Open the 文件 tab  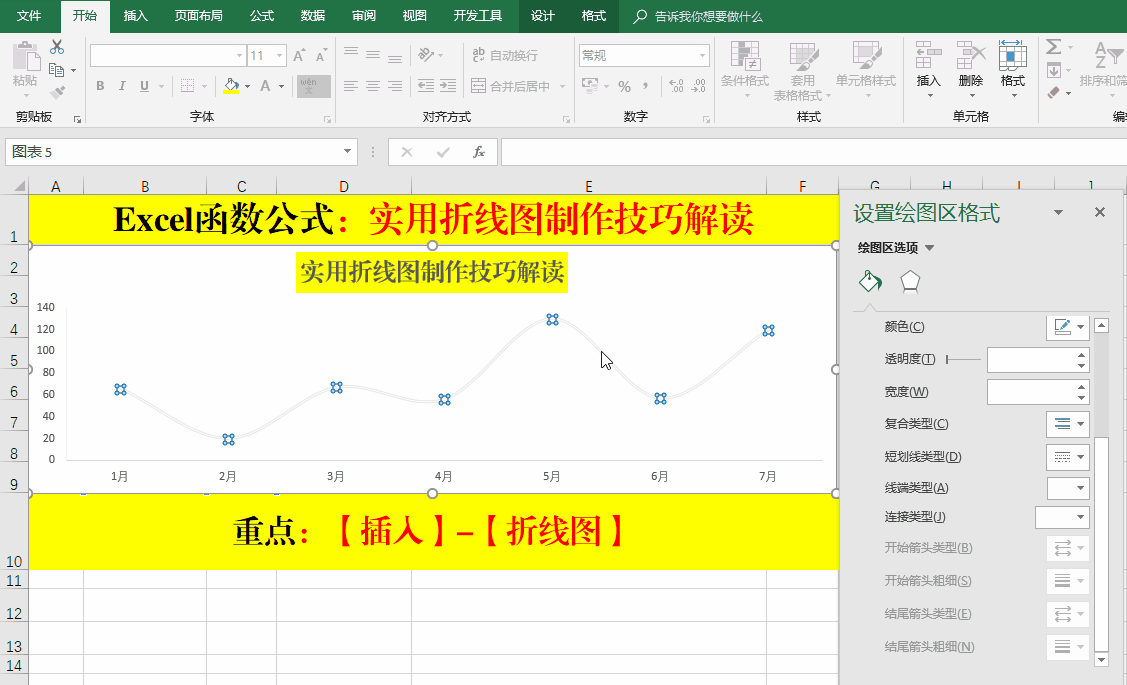point(29,16)
